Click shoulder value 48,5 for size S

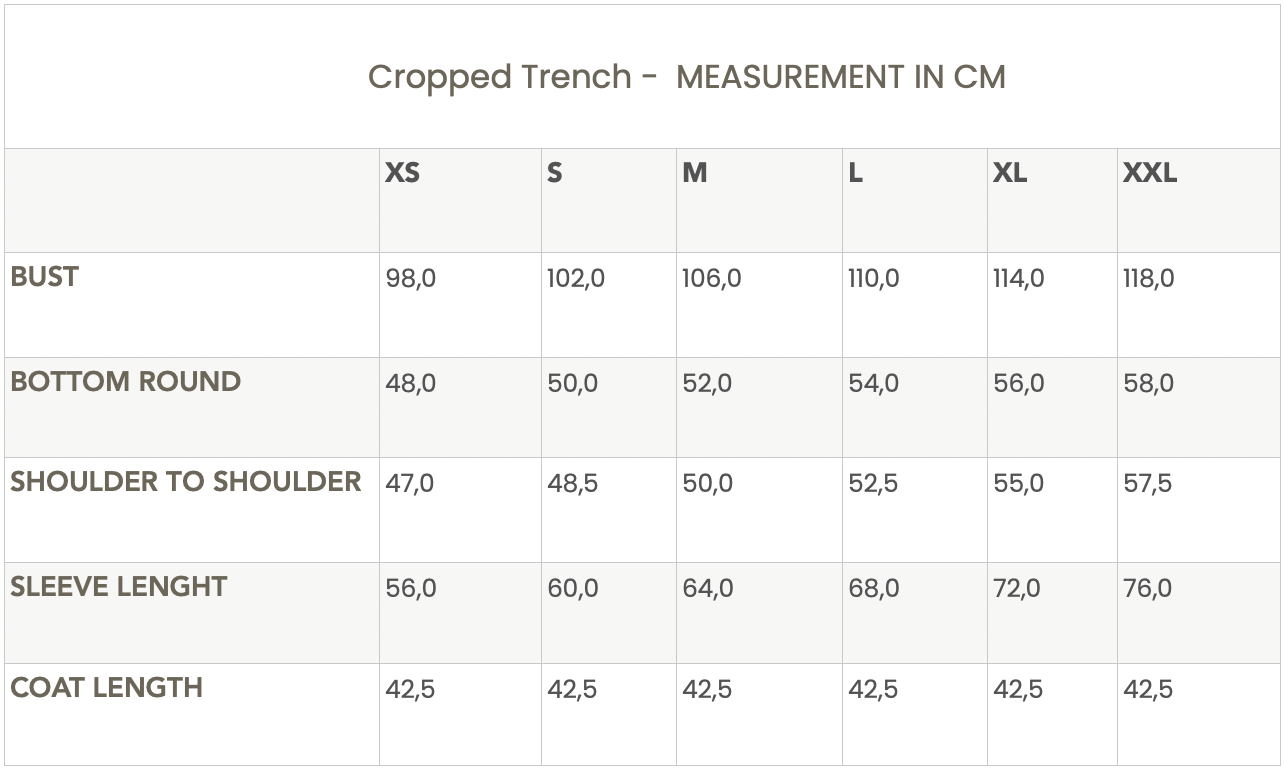(572, 483)
